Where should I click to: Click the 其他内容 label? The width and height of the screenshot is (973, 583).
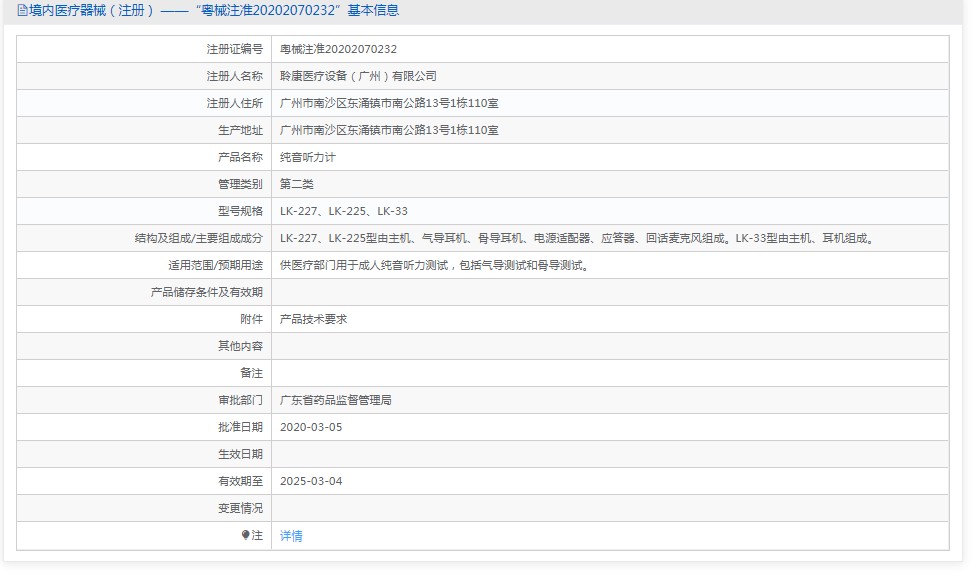(240, 346)
